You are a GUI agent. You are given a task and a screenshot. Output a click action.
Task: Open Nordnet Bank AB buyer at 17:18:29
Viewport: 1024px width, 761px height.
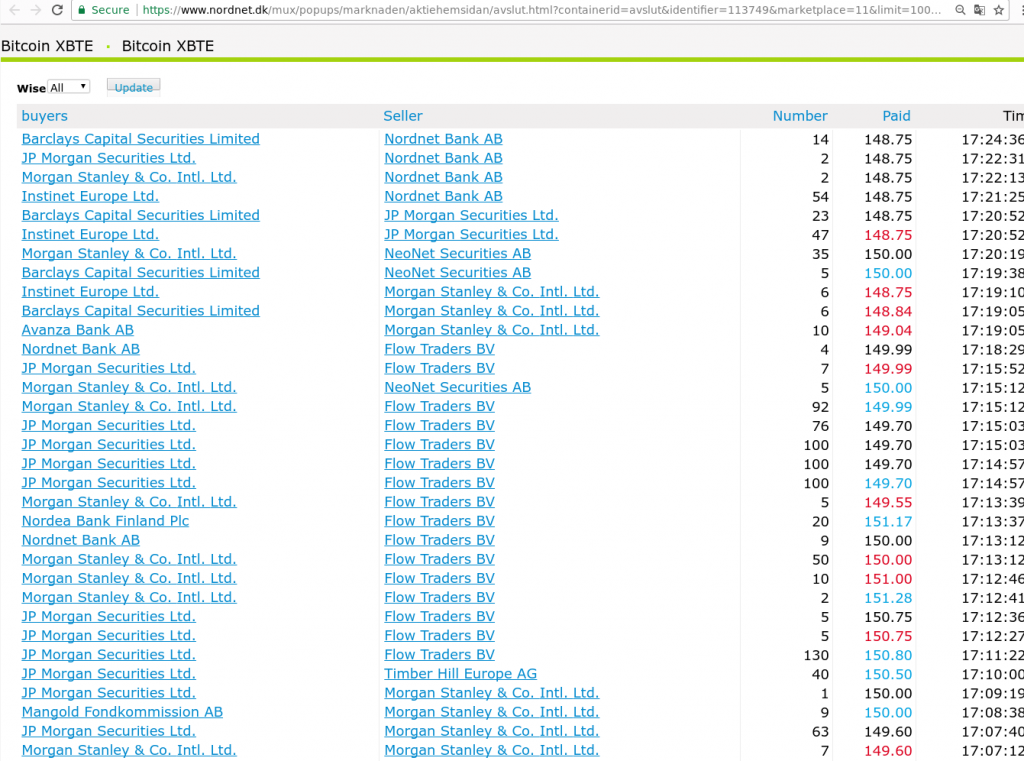(80, 349)
